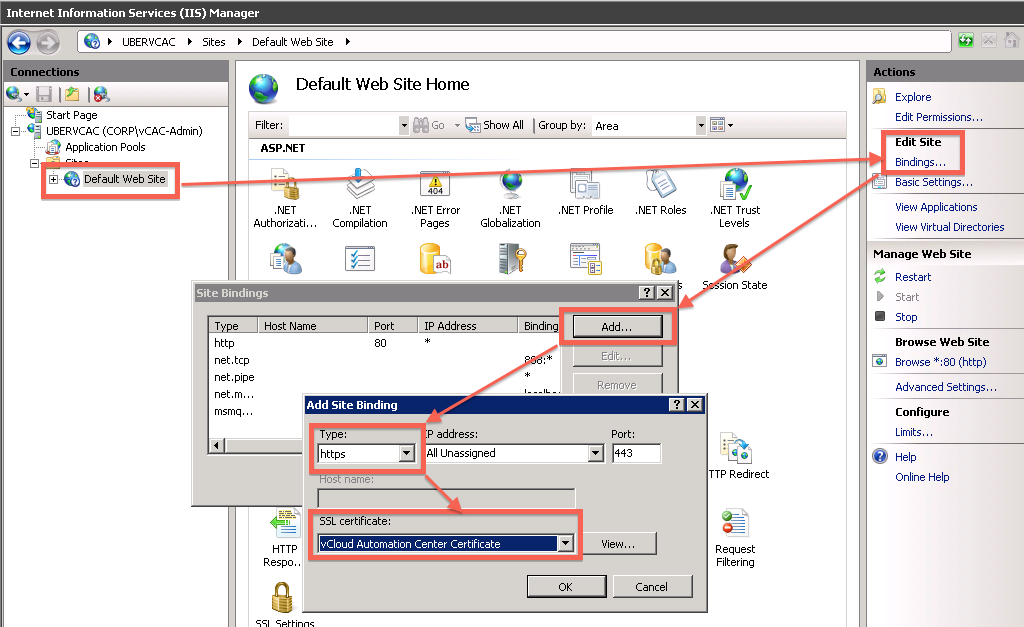
Task: Click the Help icon in Actions pane
Action: pyautogui.click(x=880, y=457)
